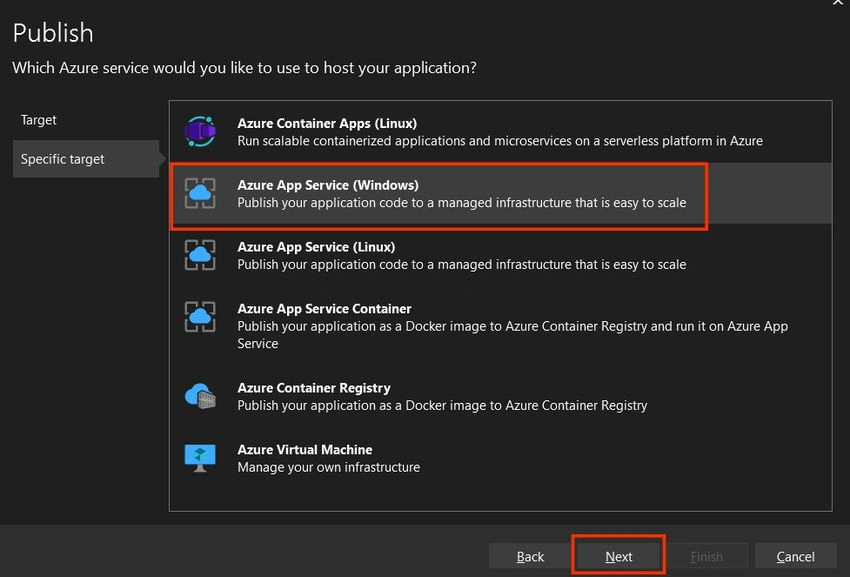Select the Azure Virtual Machine title
The image size is (850, 577).
pos(305,450)
